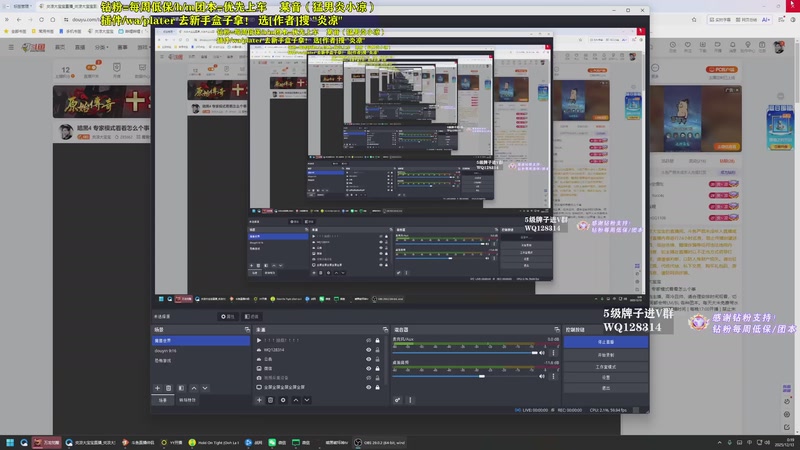800x450 pixels.
Task: Open 麦克风/Aux channel options menu
Action: coord(553,353)
